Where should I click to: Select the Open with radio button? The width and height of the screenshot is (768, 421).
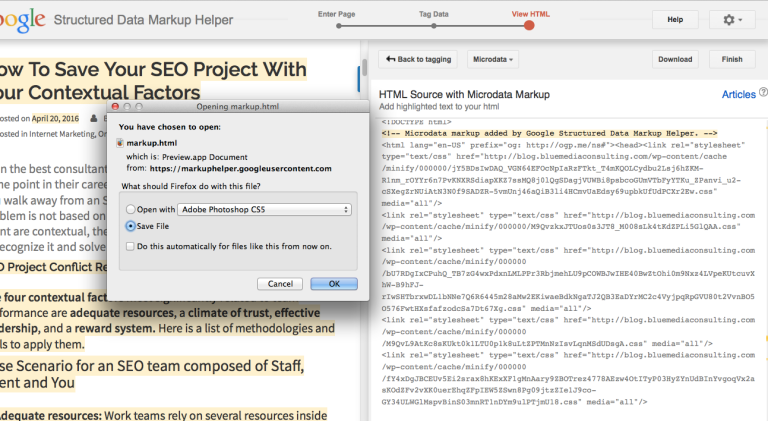click(x=132, y=209)
